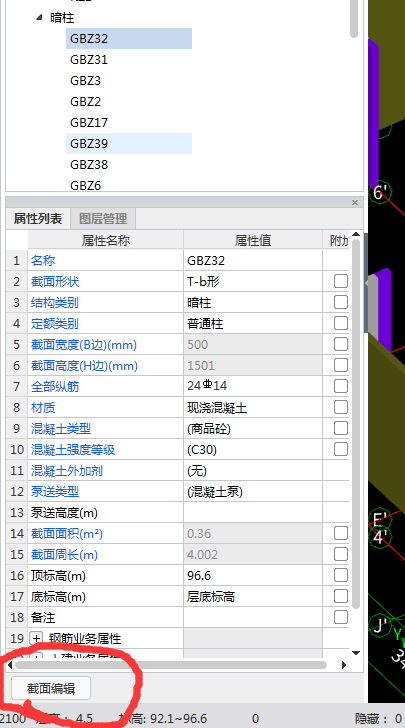
Task: Click axis marker 4' in viewport
Action: click(x=381, y=537)
